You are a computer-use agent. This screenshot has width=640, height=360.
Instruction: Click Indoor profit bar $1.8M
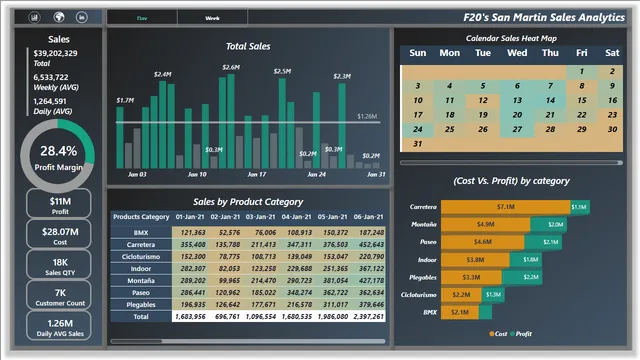[526, 260]
